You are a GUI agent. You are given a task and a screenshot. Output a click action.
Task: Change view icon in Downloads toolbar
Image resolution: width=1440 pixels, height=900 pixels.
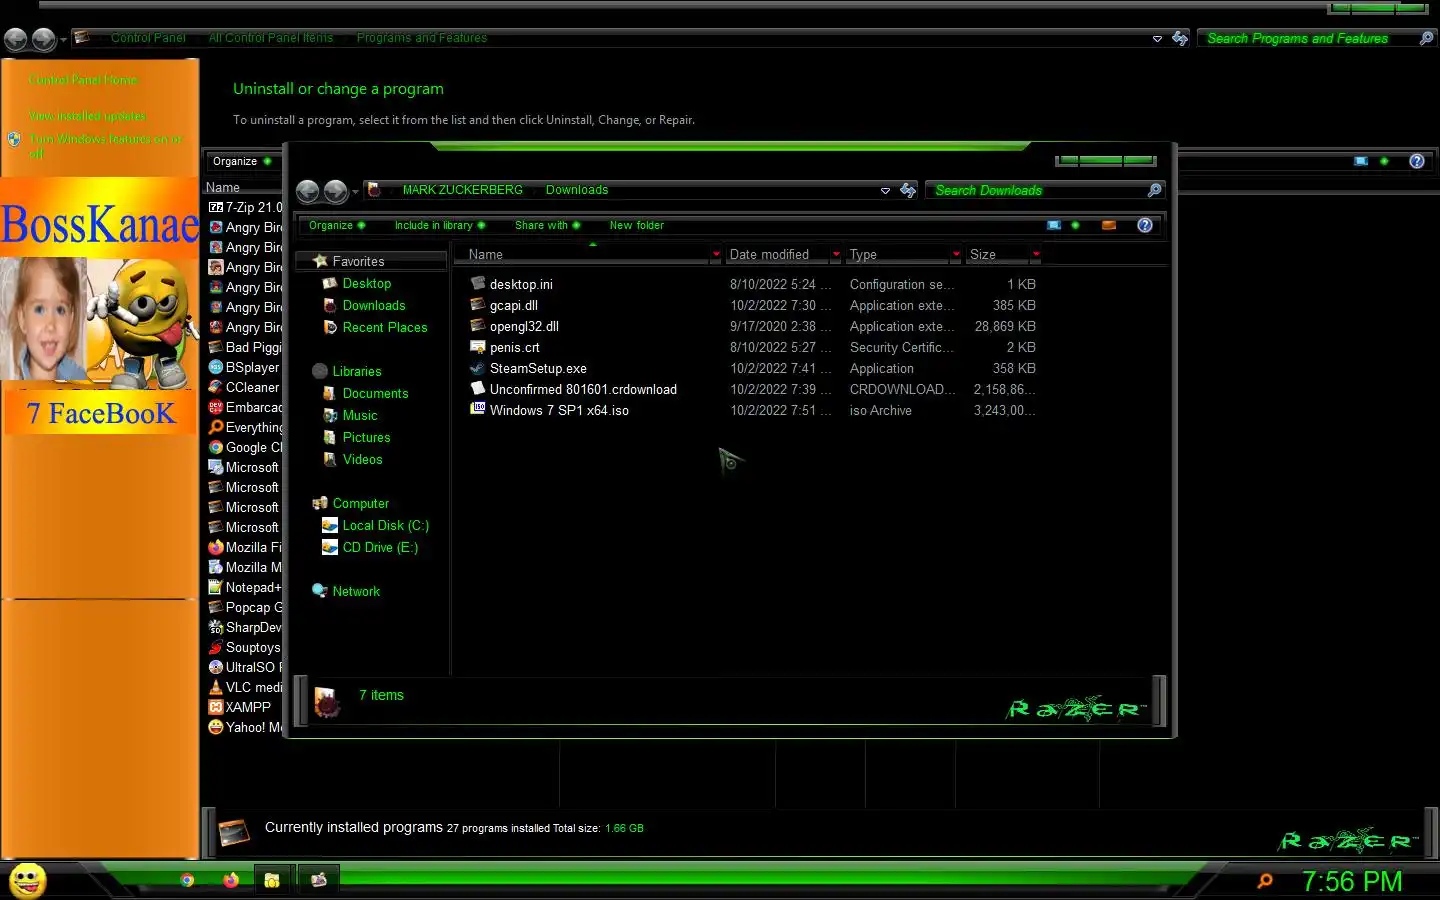point(1054,225)
